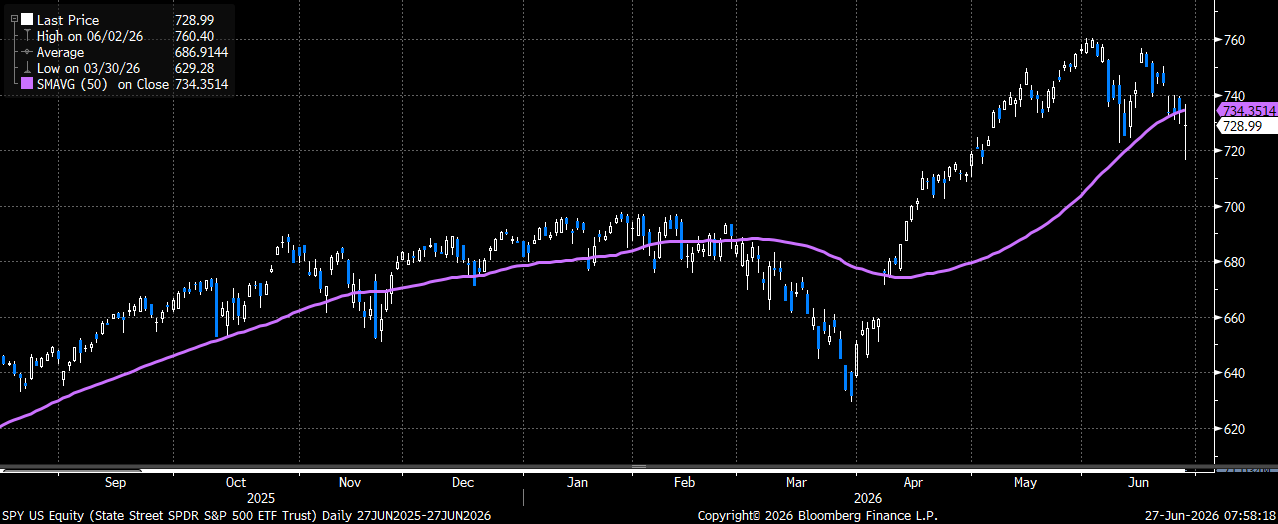Select the 'Average' legend label
The height and width of the screenshot is (524, 1278).
click(62, 52)
